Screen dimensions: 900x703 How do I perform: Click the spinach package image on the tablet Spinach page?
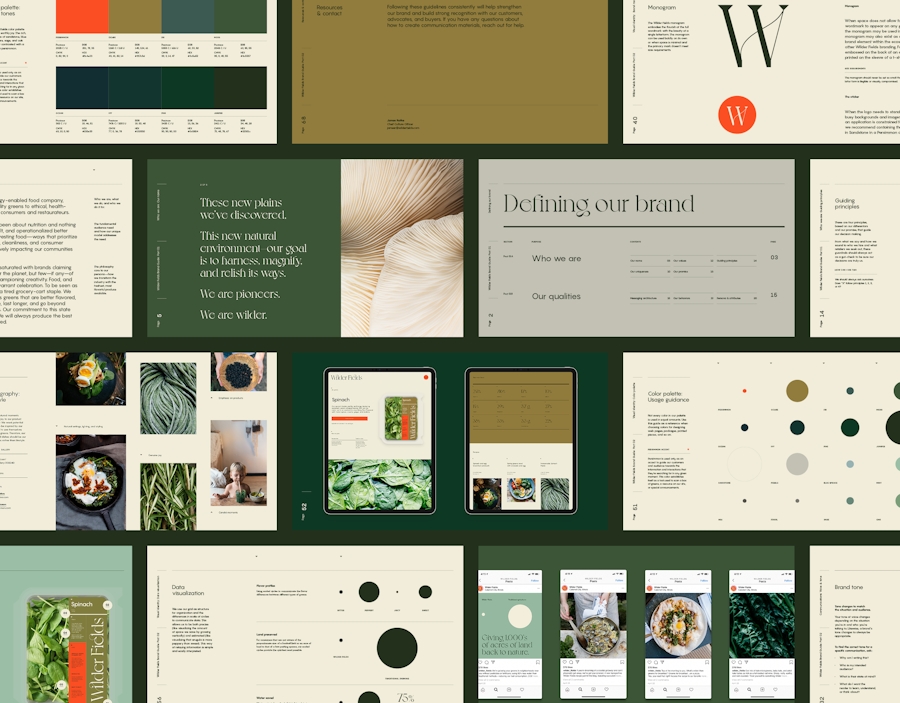coord(401,419)
